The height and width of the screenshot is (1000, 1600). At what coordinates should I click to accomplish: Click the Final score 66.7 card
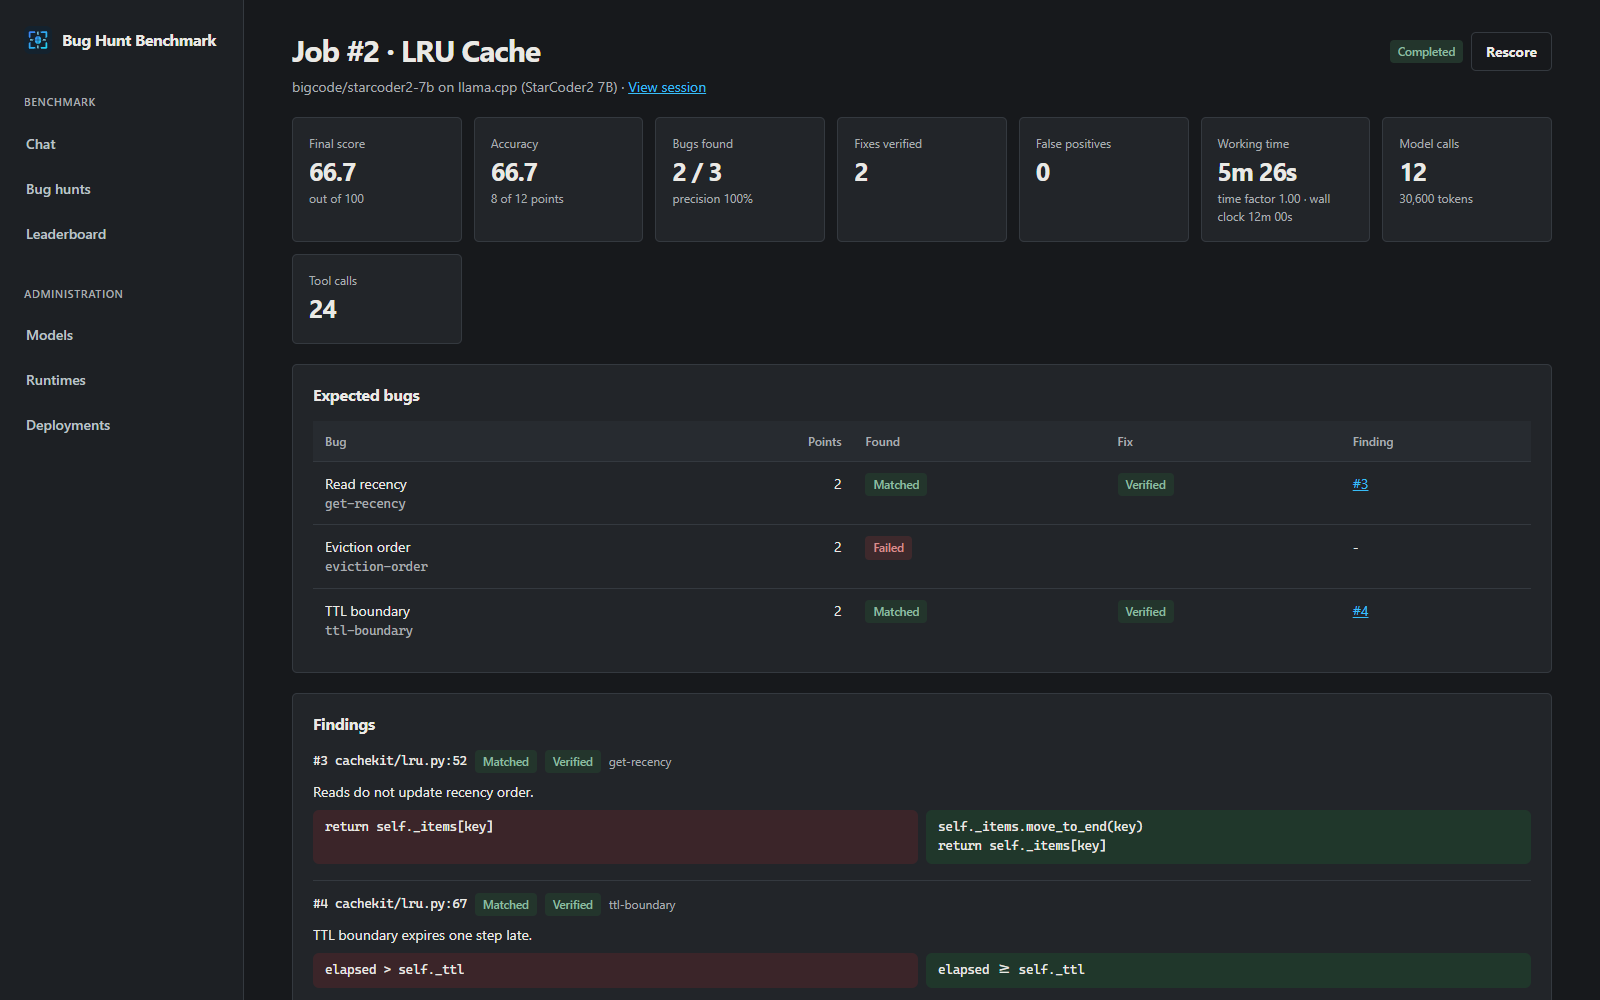(x=377, y=179)
